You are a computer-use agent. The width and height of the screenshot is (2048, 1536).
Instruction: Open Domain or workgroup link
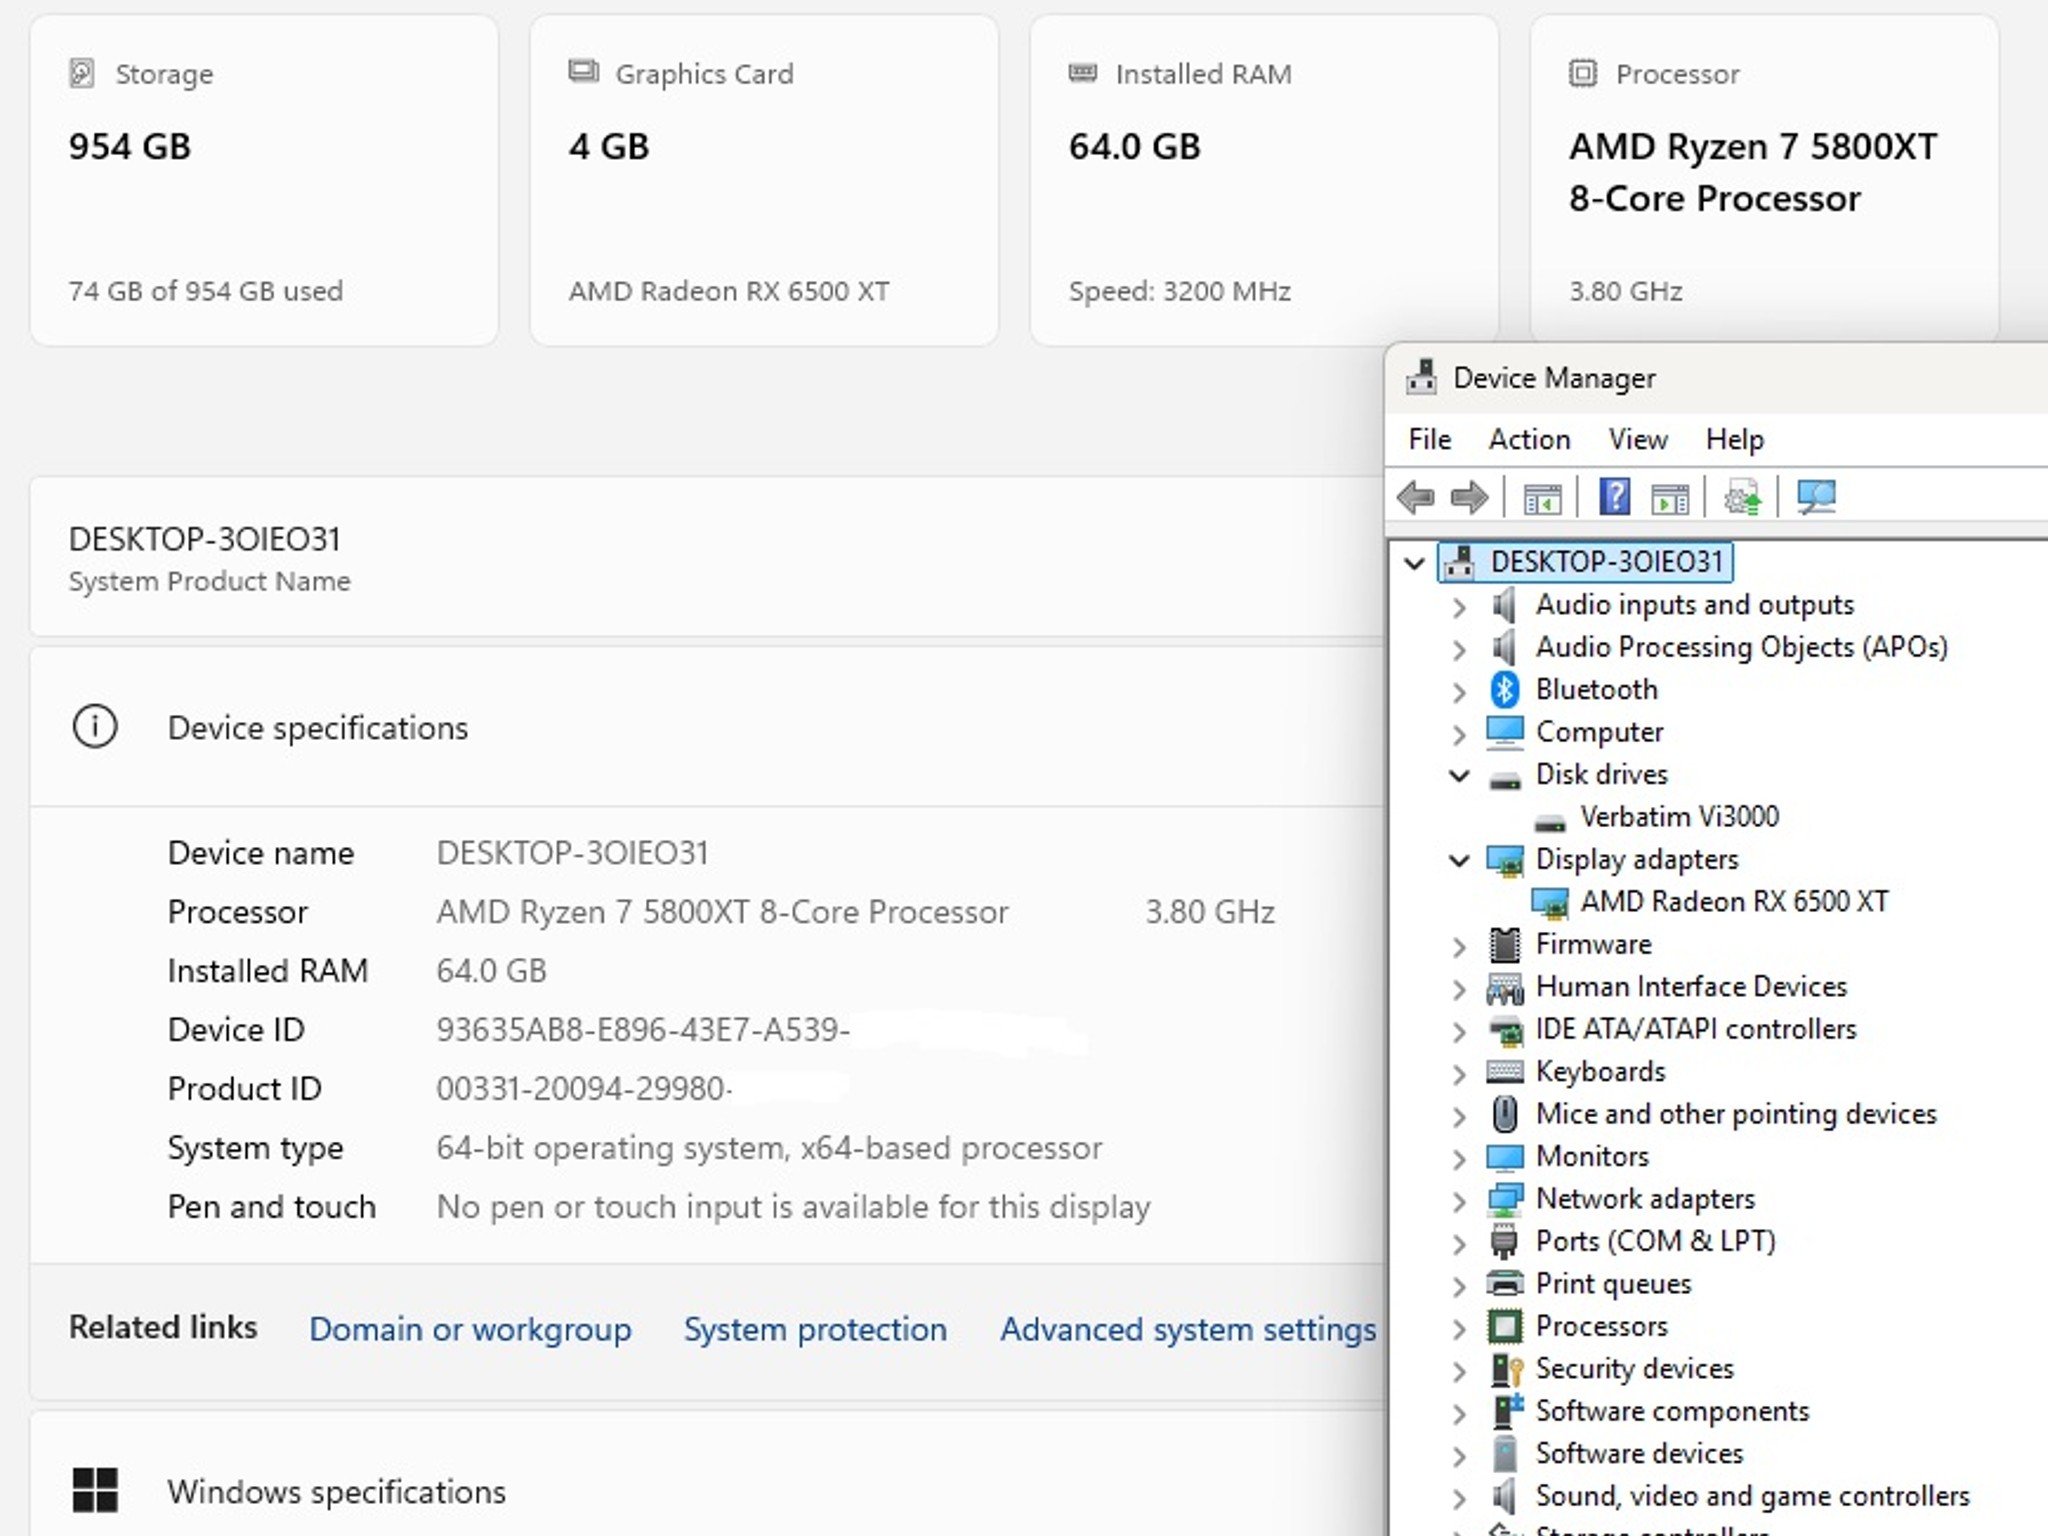[470, 1329]
